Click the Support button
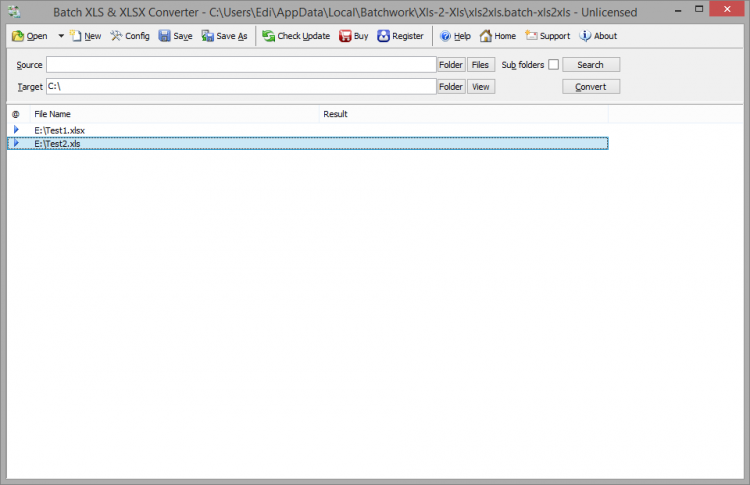This screenshot has height=485, width=750. [547, 36]
